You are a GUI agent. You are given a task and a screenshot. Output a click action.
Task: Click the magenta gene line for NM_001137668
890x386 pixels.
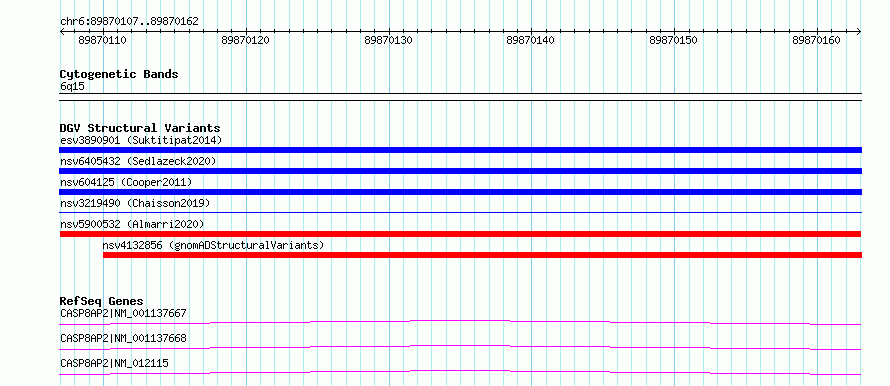pyautogui.click(x=460, y=347)
